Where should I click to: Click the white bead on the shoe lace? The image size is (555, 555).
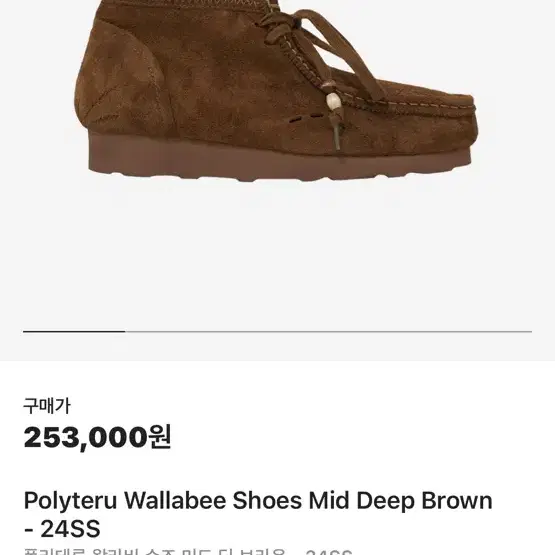tap(333, 102)
